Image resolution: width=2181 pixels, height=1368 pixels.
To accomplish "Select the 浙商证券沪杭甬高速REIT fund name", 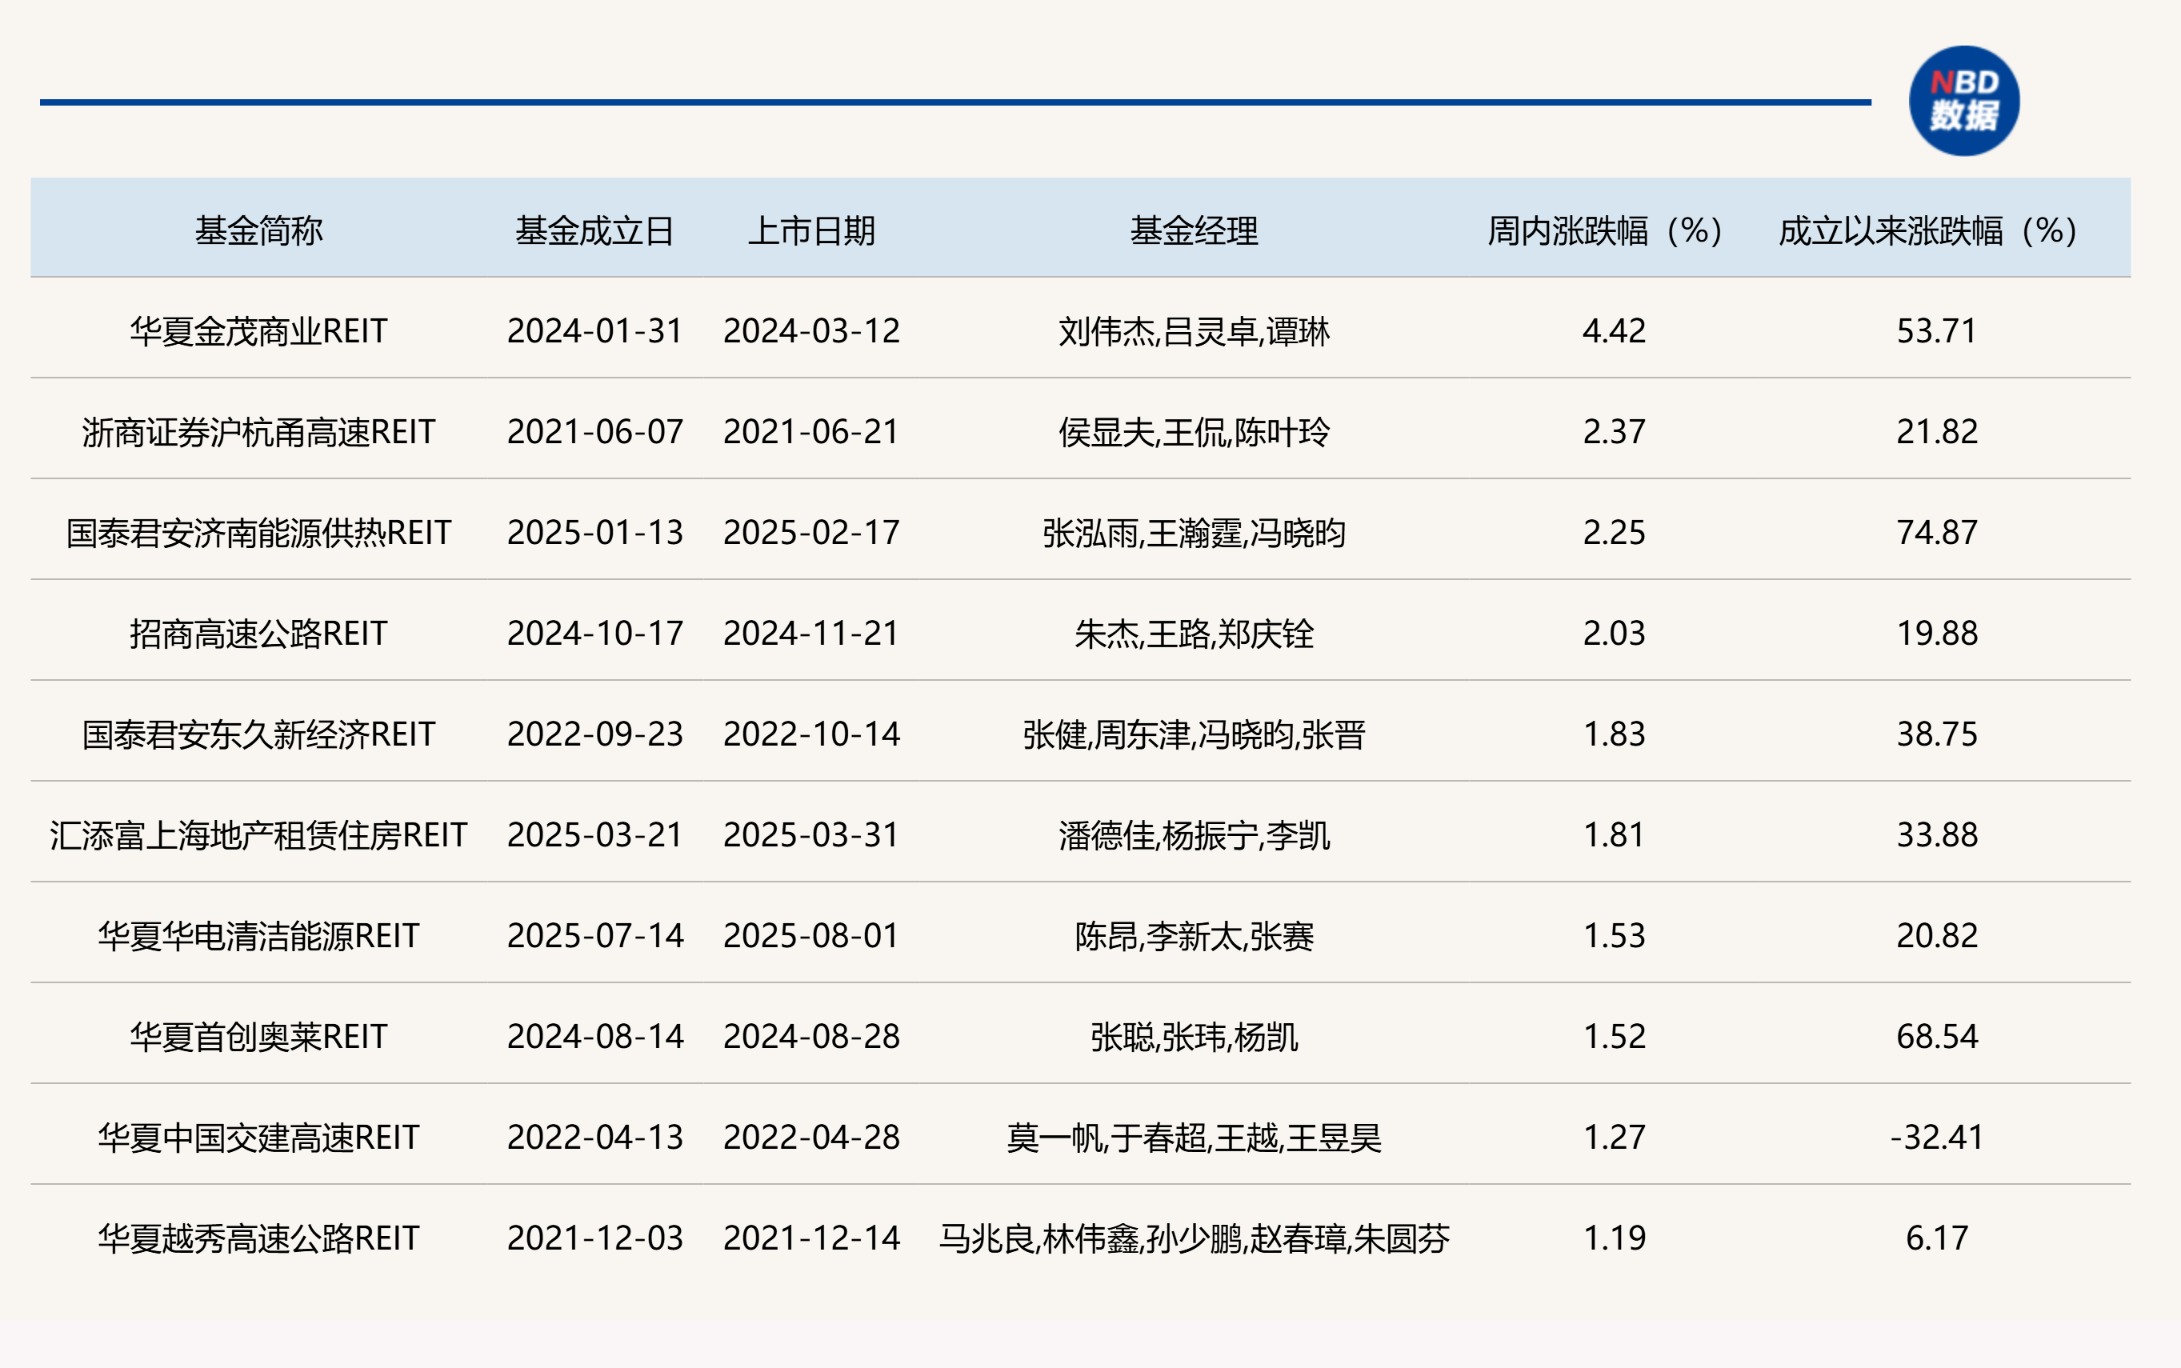I will 258,432.
